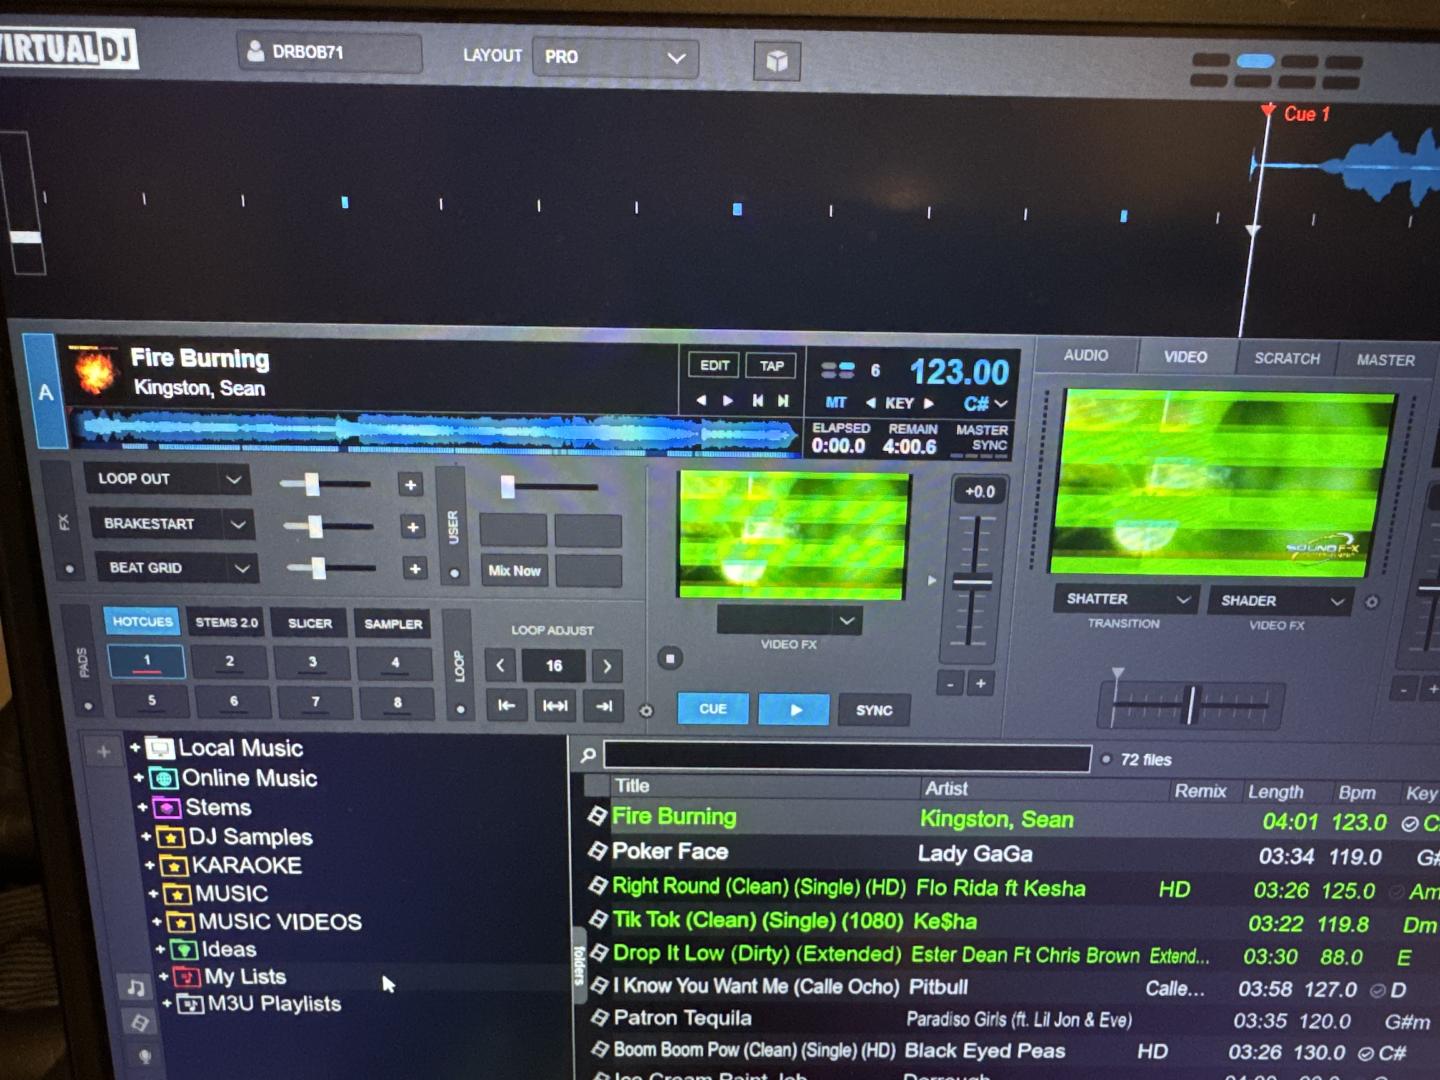Click the play button on deck A
This screenshot has height=1080, width=1440.
(x=794, y=709)
